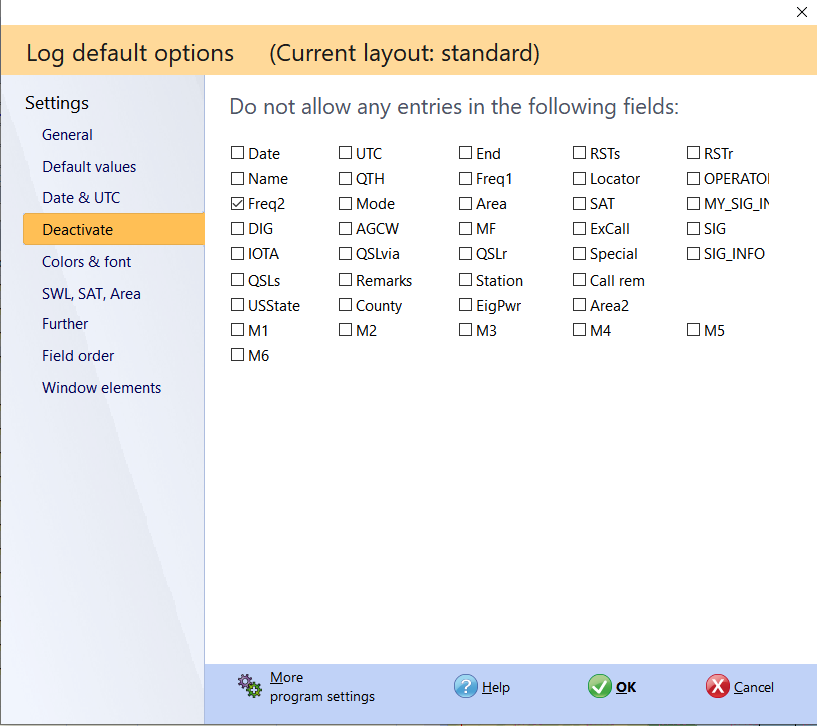Check the SIG_INFO checkbox
817x726 pixels.
pyautogui.click(x=694, y=253)
